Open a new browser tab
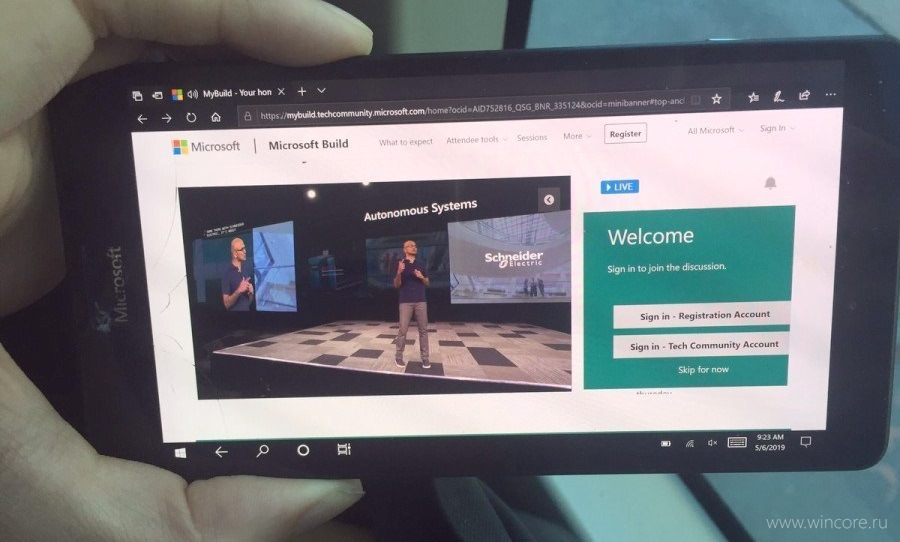 pyautogui.click(x=302, y=91)
